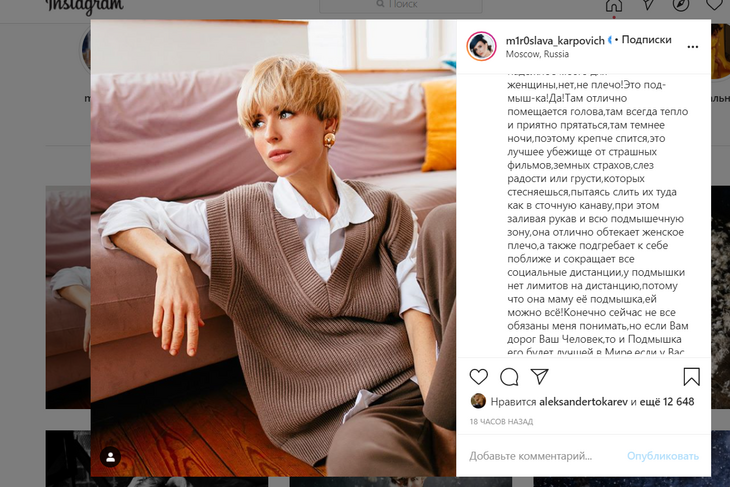Like the post with the heart icon
This screenshot has height=487, width=730.
(x=478, y=376)
